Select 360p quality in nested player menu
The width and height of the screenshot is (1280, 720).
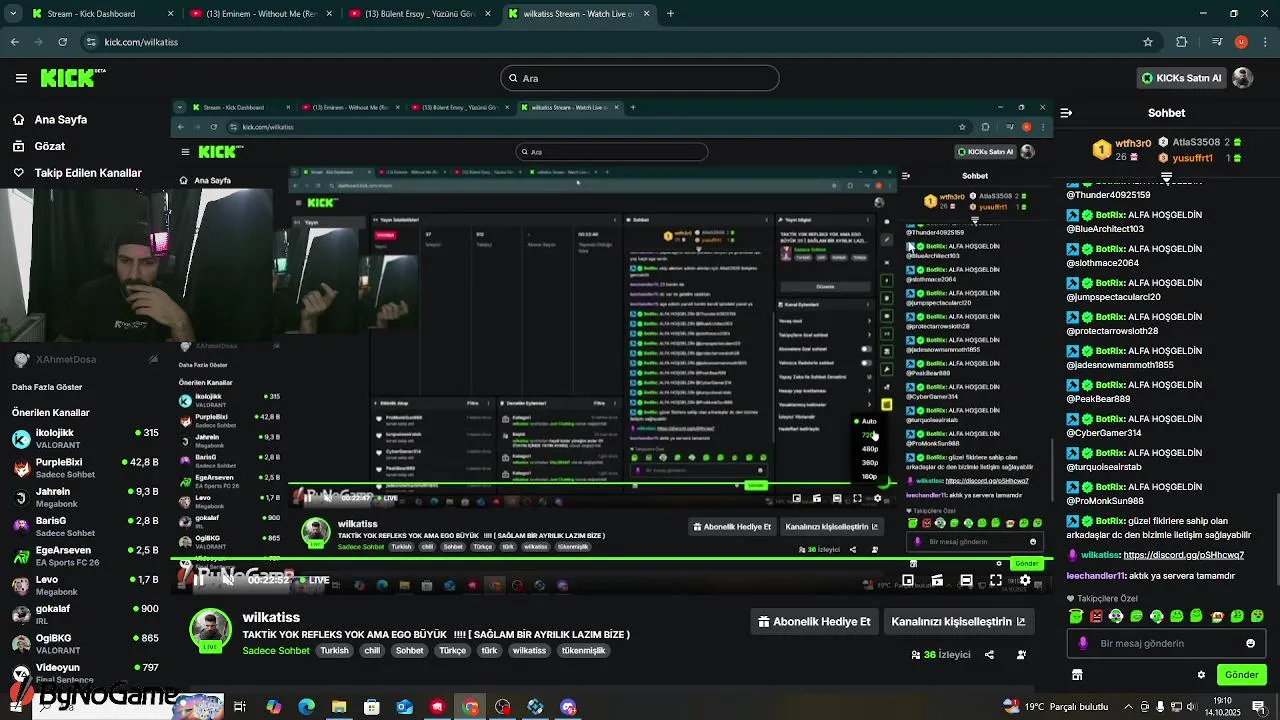click(869, 463)
